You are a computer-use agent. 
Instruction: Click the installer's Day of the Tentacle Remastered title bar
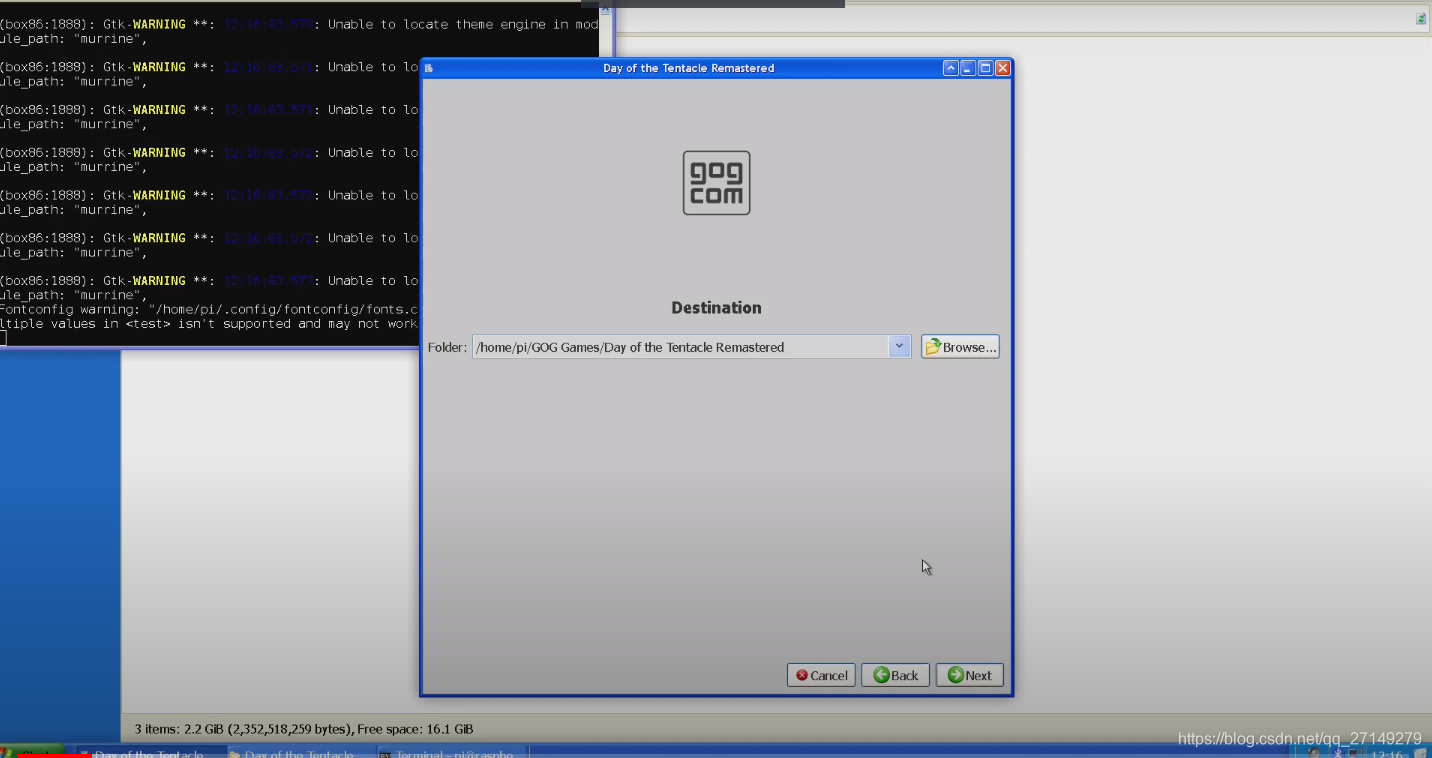pos(688,68)
